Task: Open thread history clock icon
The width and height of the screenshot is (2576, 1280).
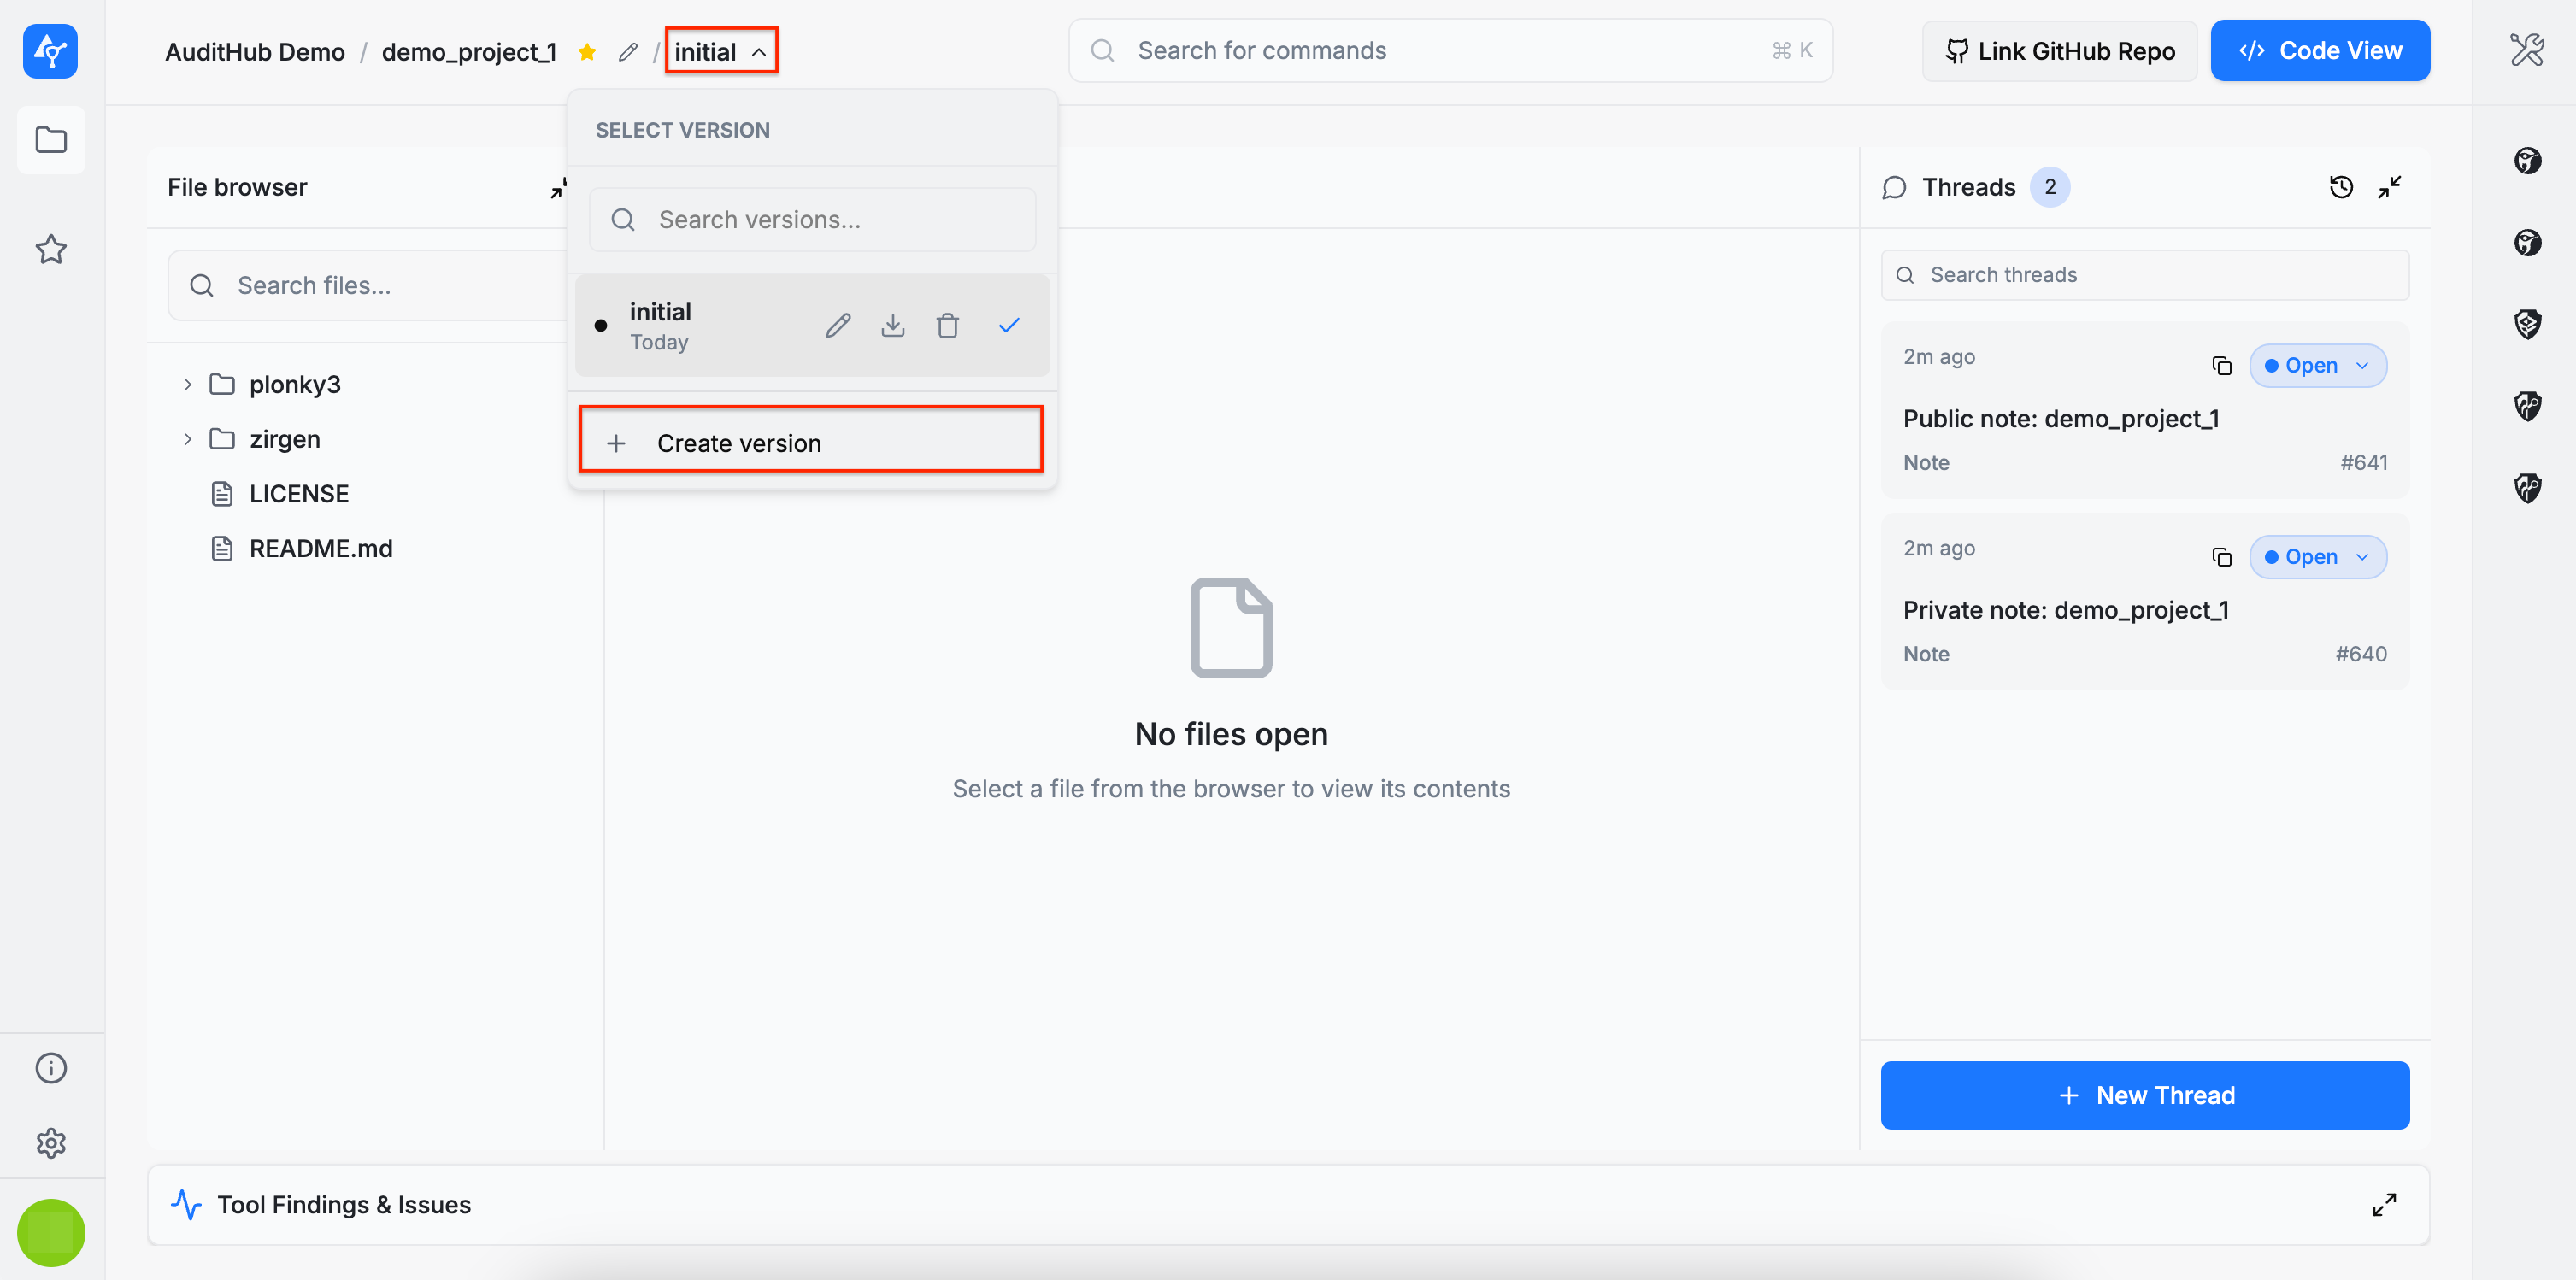Action: (2340, 187)
